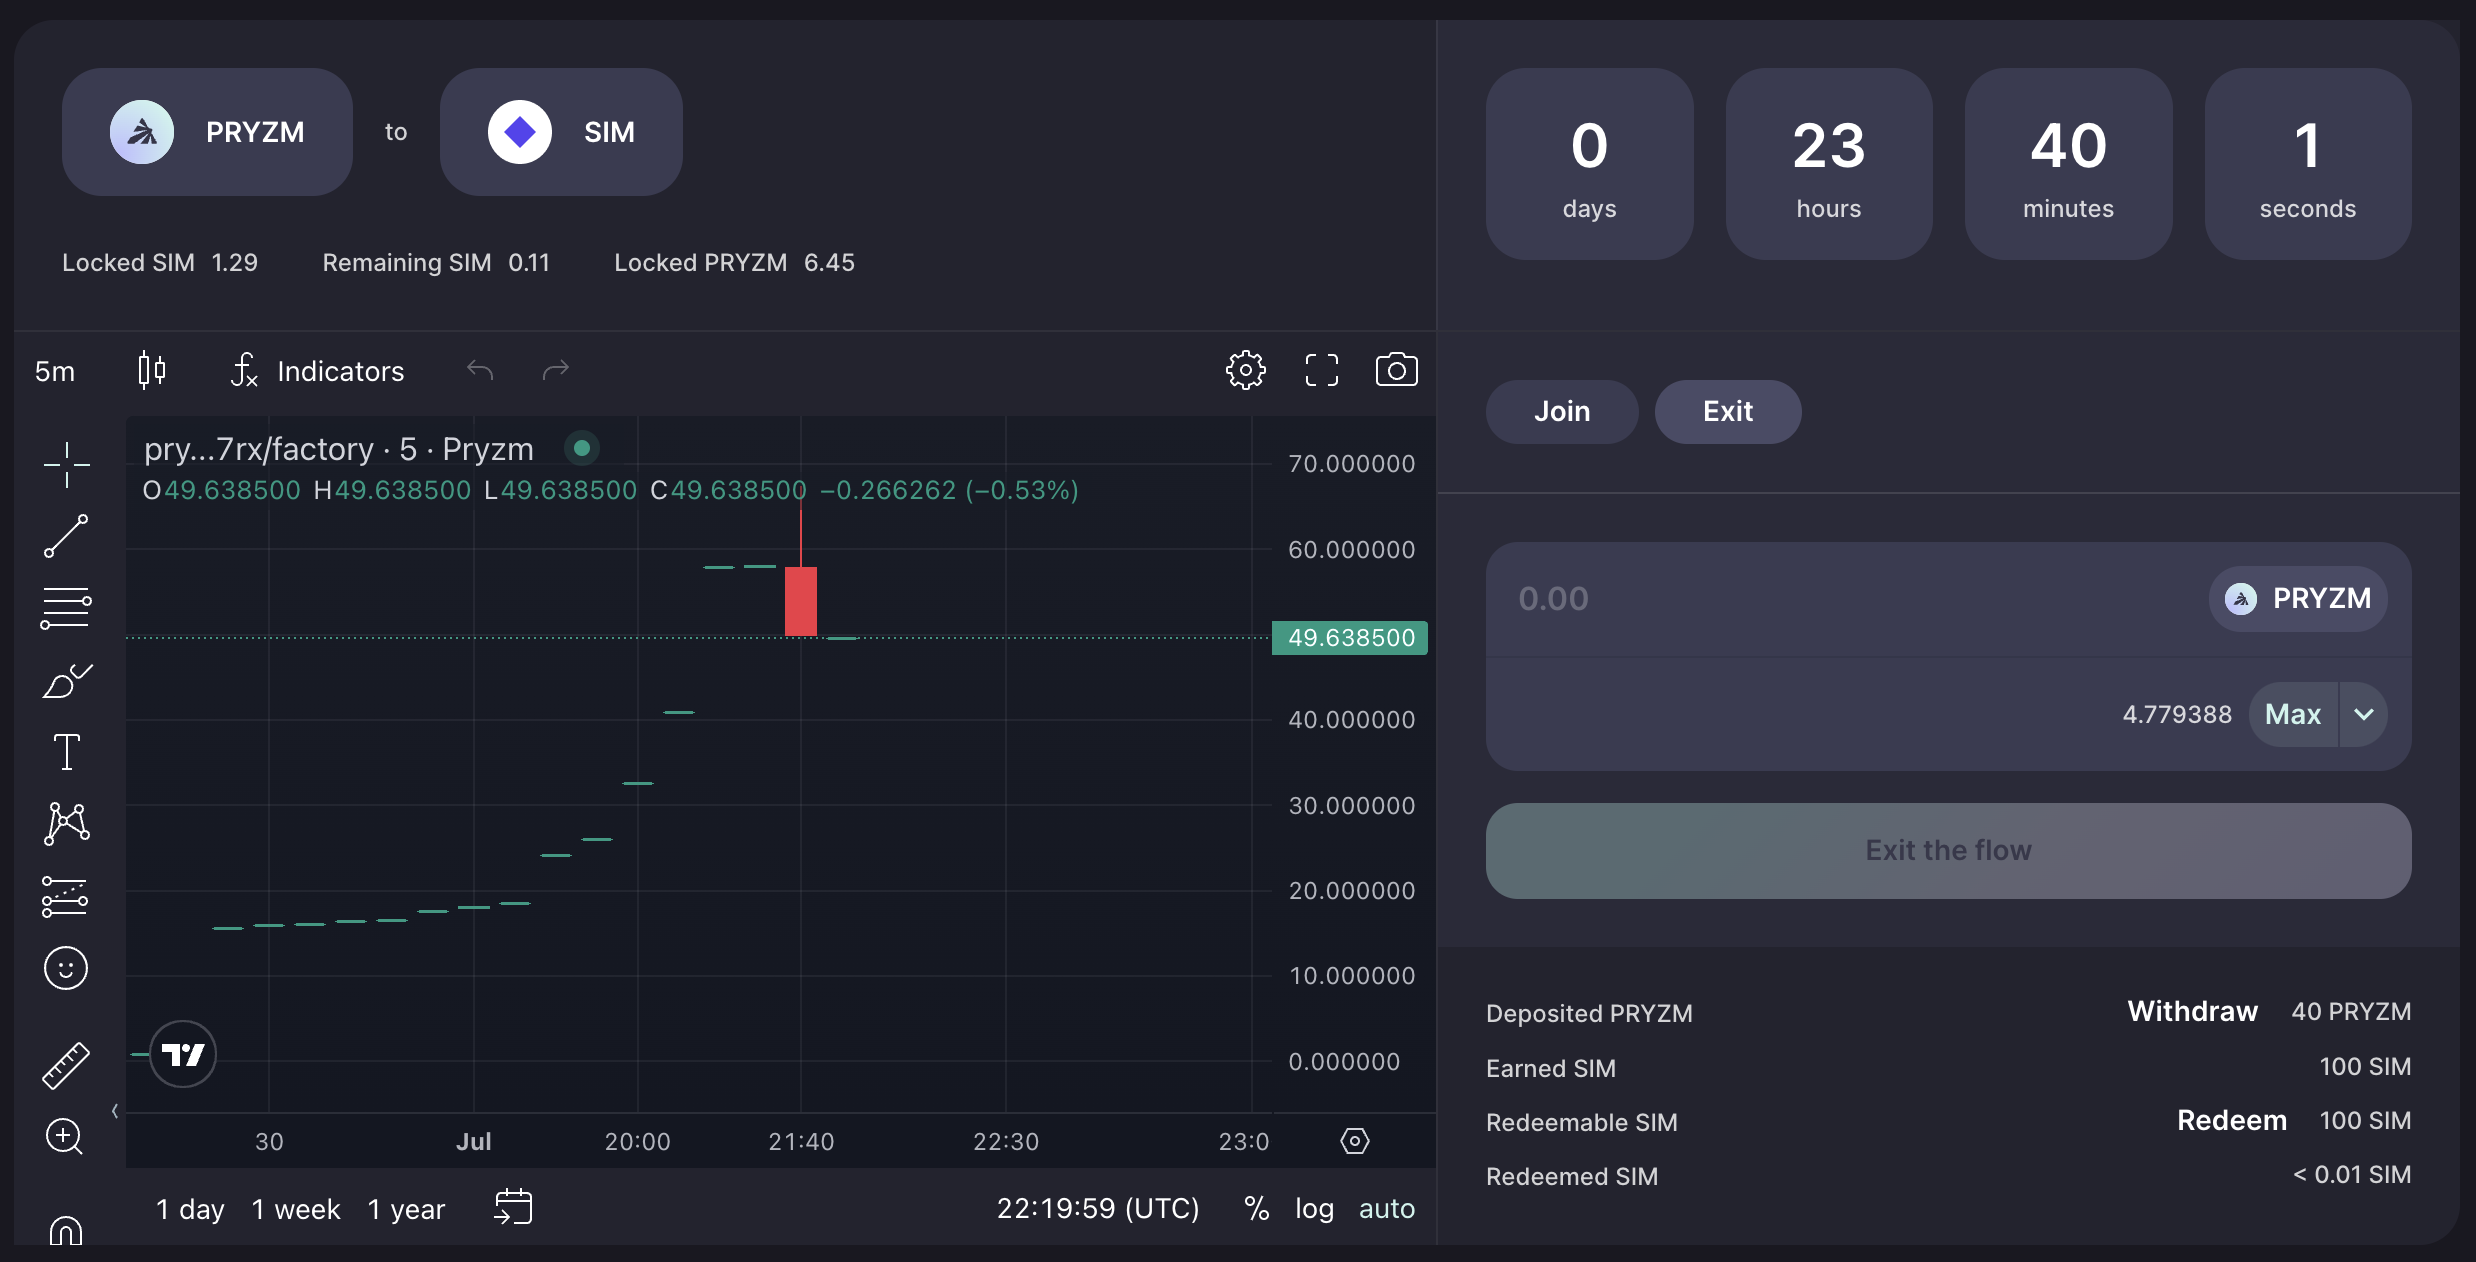2476x1262 pixels.
Task: Click PRYZM token badge in input
Action: pos(2298,599)
